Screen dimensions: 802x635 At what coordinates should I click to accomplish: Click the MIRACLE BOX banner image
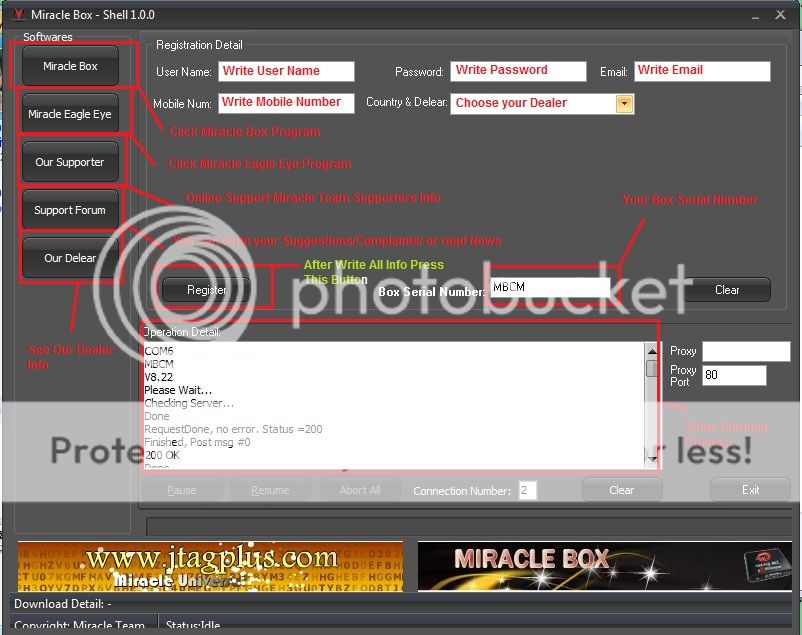pyautogui.click(x=605, y=566)
